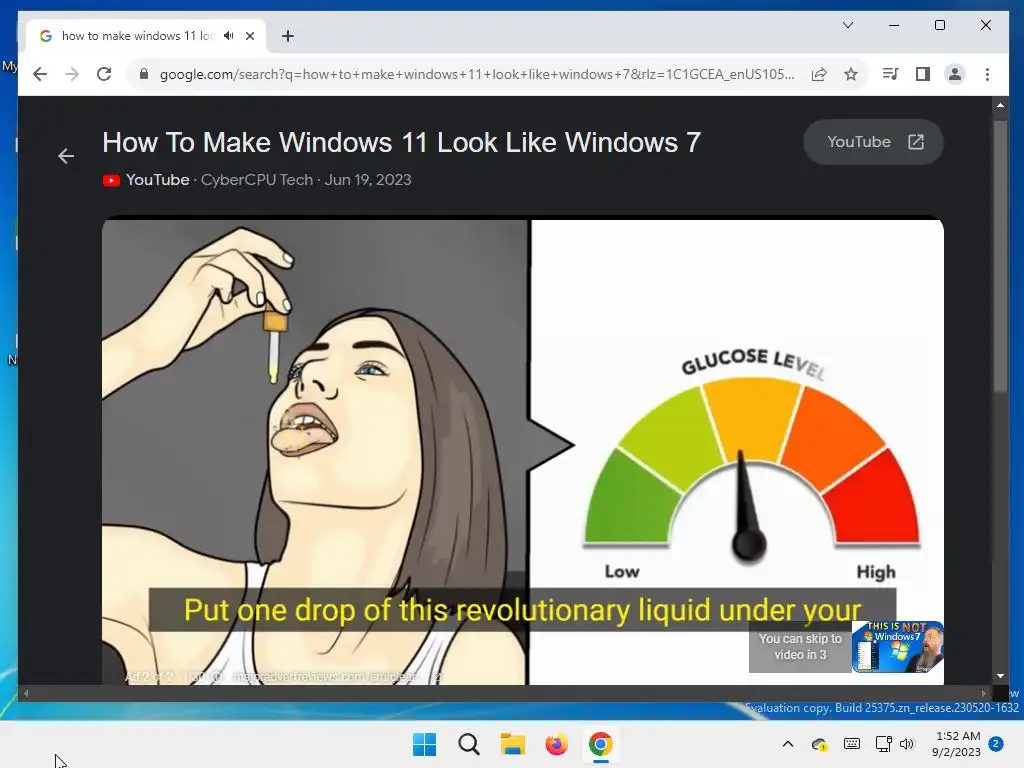Reload the page with the refresh icon

tap(104, 74)
